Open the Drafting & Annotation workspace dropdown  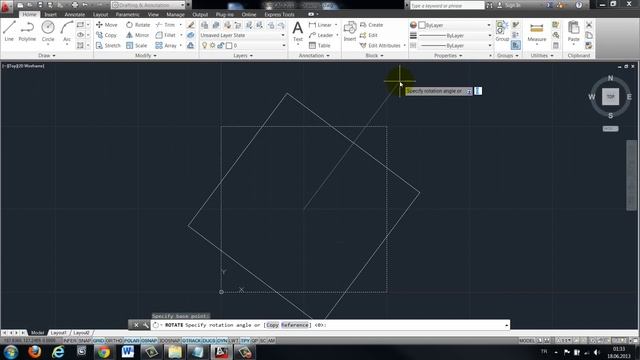click(x=148, y=5)
